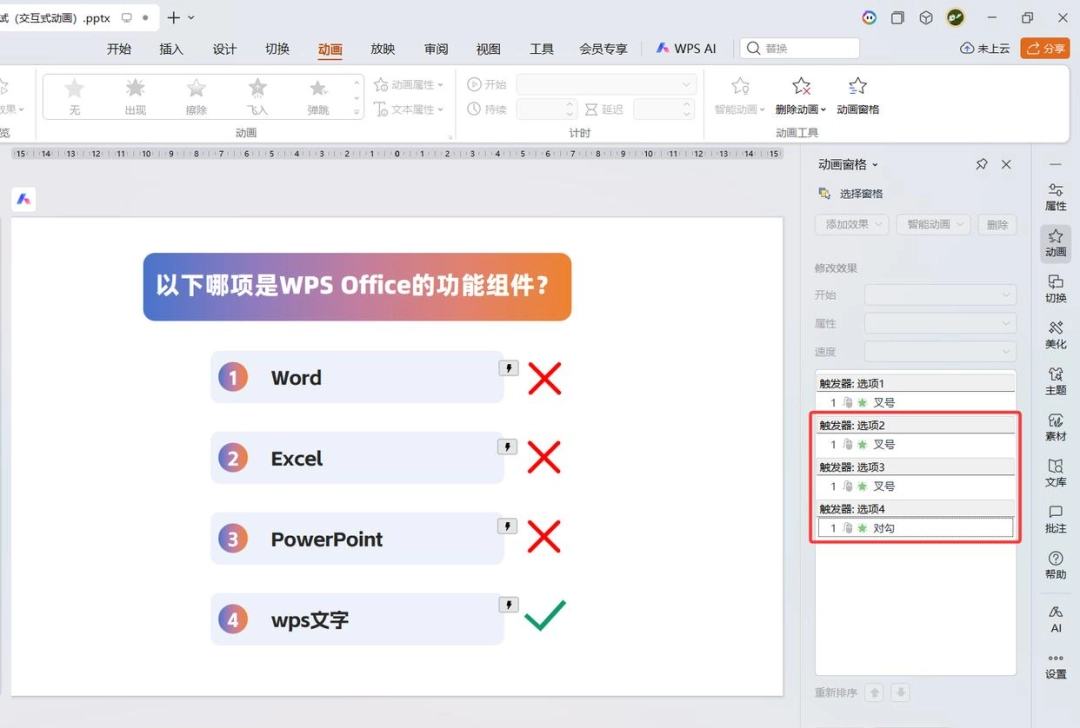Choose the 飞入 animation effect
Image resolution: width=1080 pixels, height=728 pixels.
[257, 96]
